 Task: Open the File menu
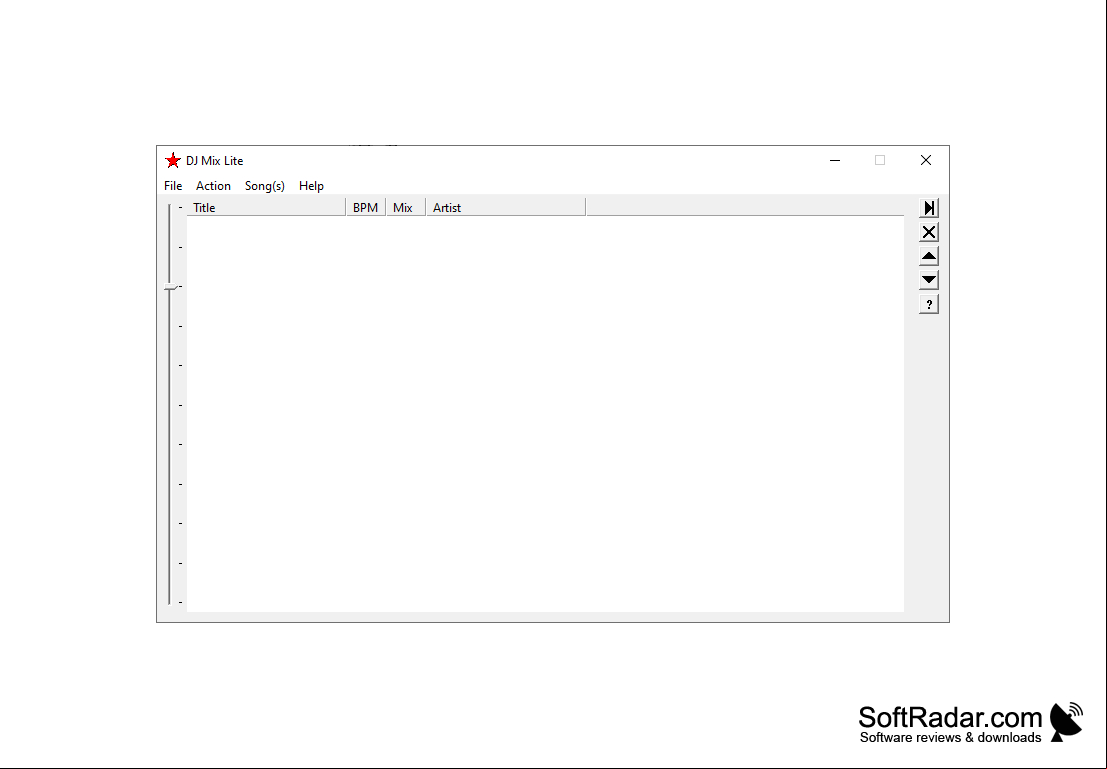pyautogui.click(x=173, y=186)
